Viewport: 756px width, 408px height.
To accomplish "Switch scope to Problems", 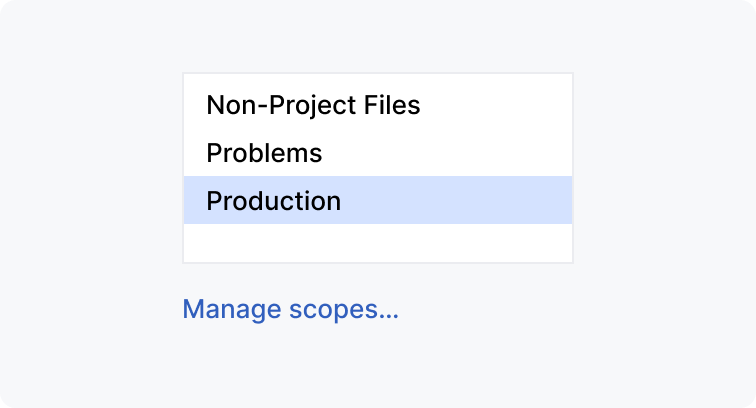I will click(x=264, y=153).
